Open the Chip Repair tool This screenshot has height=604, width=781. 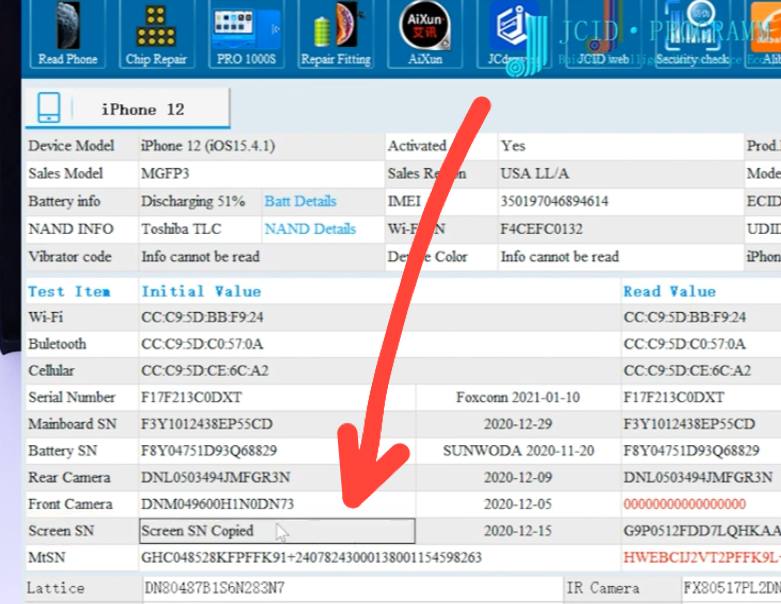pyautogui.click(x=156, y=34)
